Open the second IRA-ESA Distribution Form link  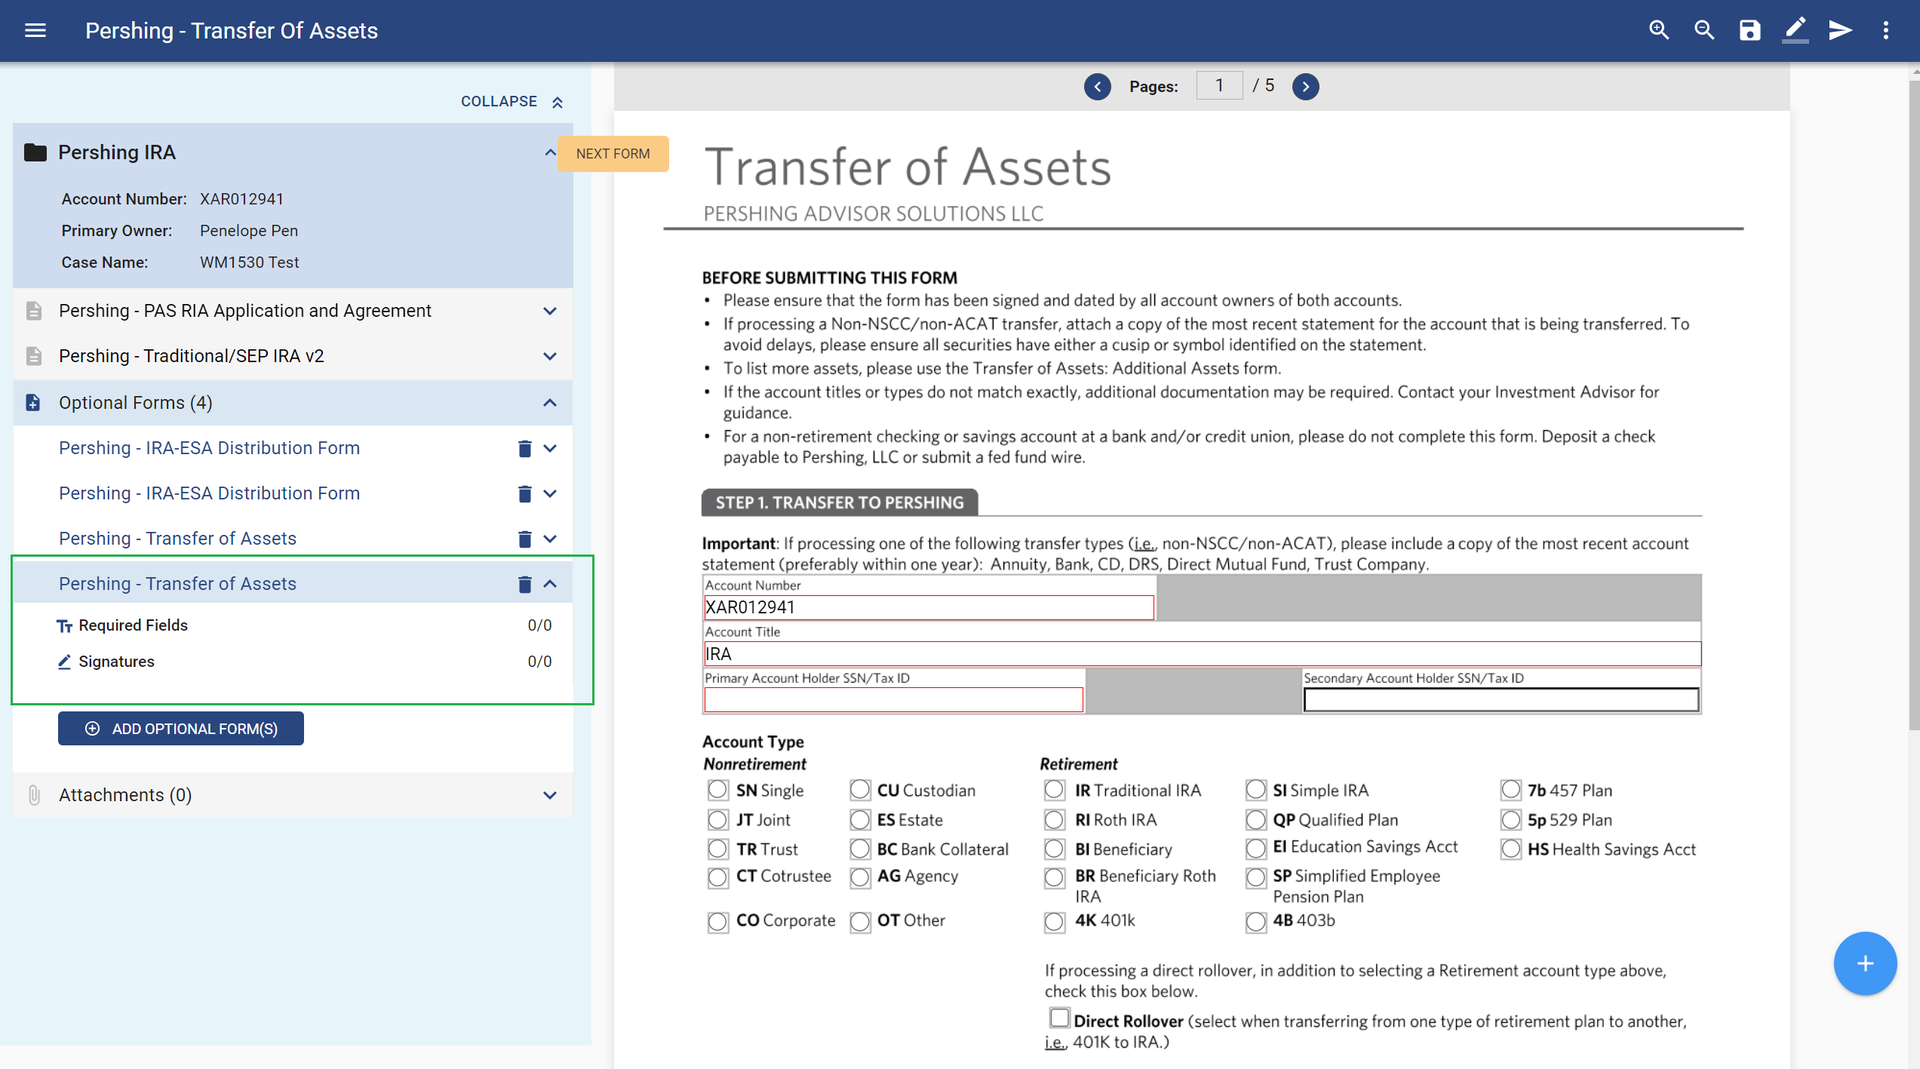pyautogui.click(x=209, y=493)
